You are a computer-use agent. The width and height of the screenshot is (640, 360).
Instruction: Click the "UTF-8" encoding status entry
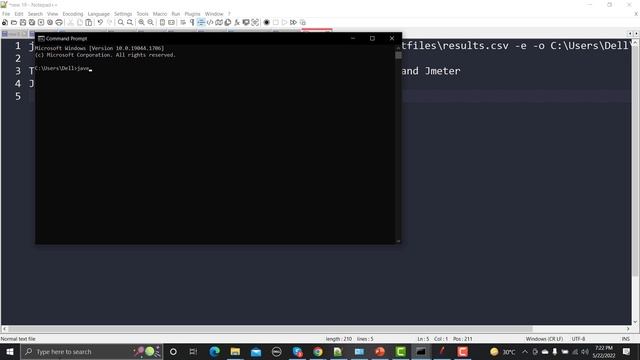(578, 339)
